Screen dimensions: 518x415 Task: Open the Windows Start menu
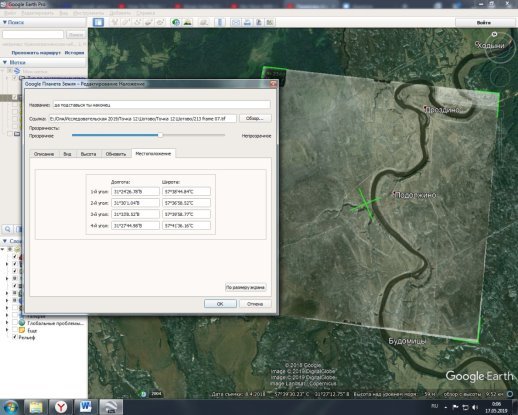pos(10,407)
